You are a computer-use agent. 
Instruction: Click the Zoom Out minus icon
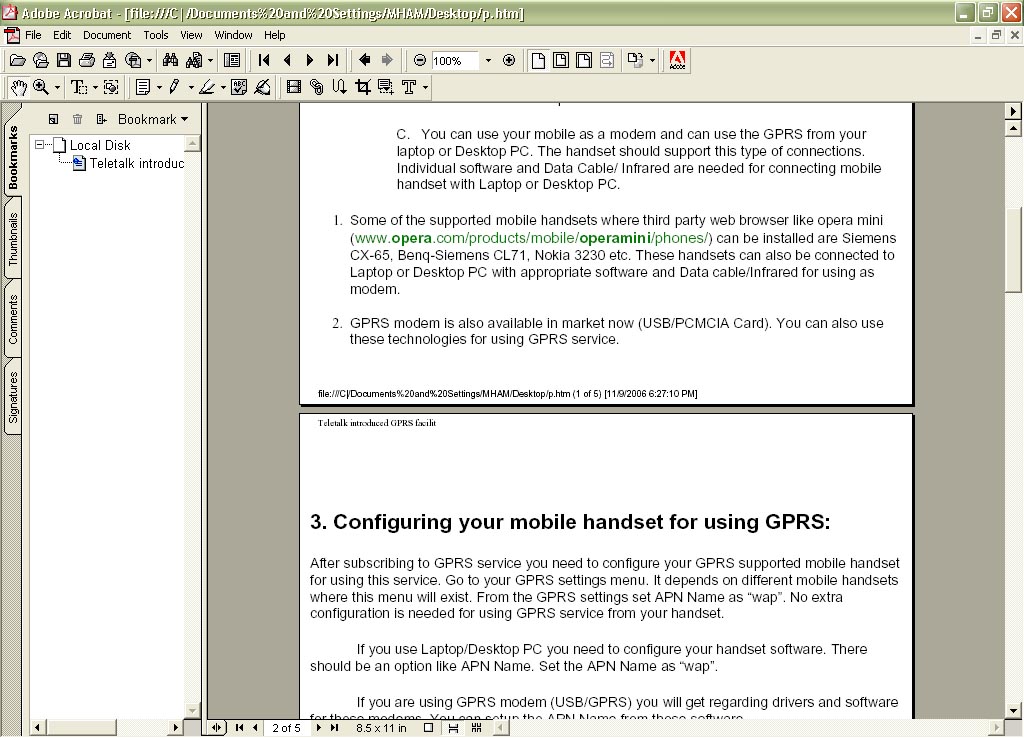420,61
